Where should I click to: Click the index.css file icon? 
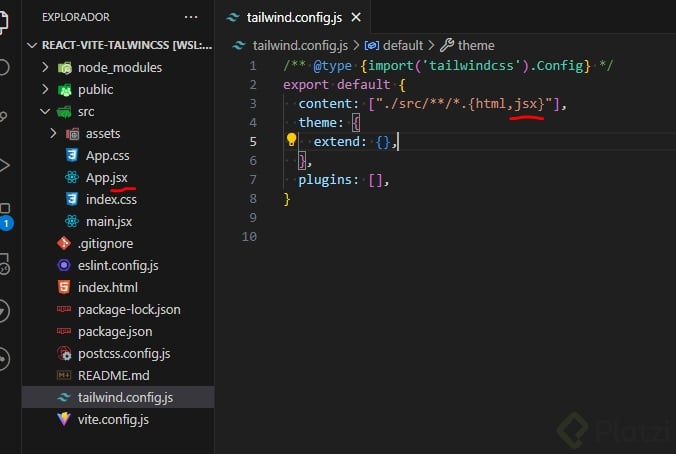pos(72,199)
